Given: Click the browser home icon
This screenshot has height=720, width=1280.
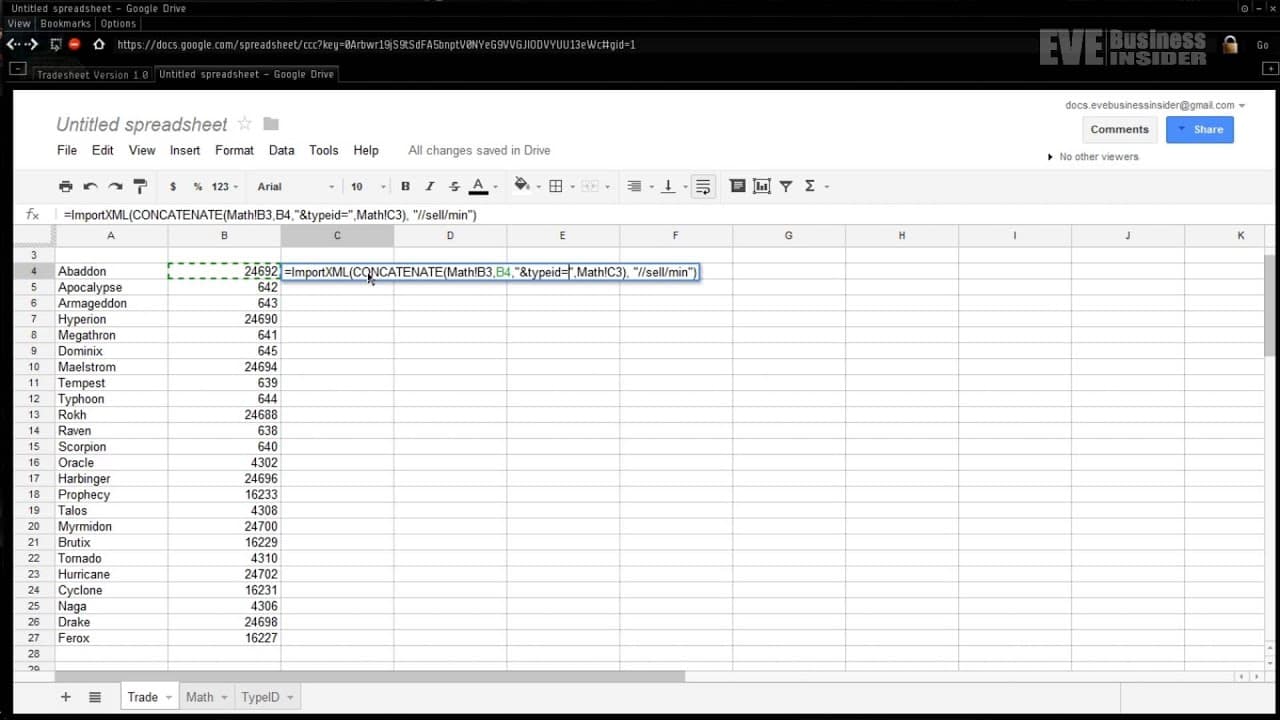Looking at the screenshot, I should pos(99,44).
